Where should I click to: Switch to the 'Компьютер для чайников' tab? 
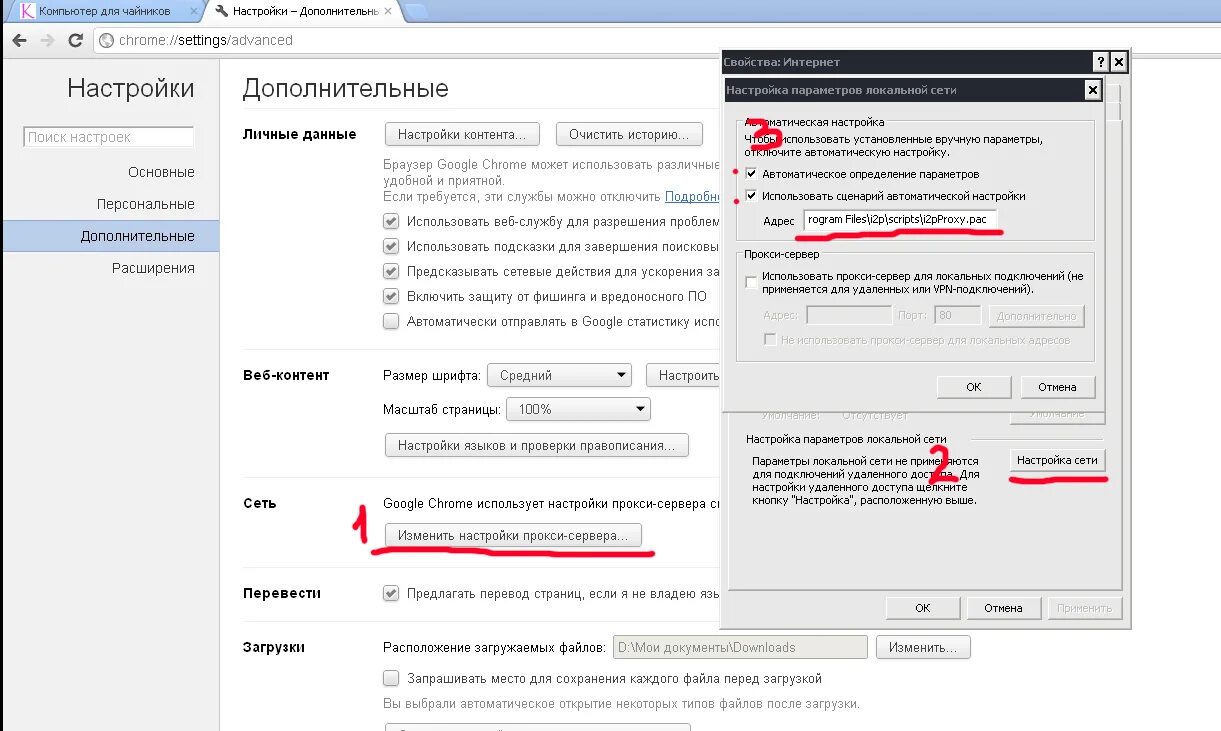click(107, 11)
